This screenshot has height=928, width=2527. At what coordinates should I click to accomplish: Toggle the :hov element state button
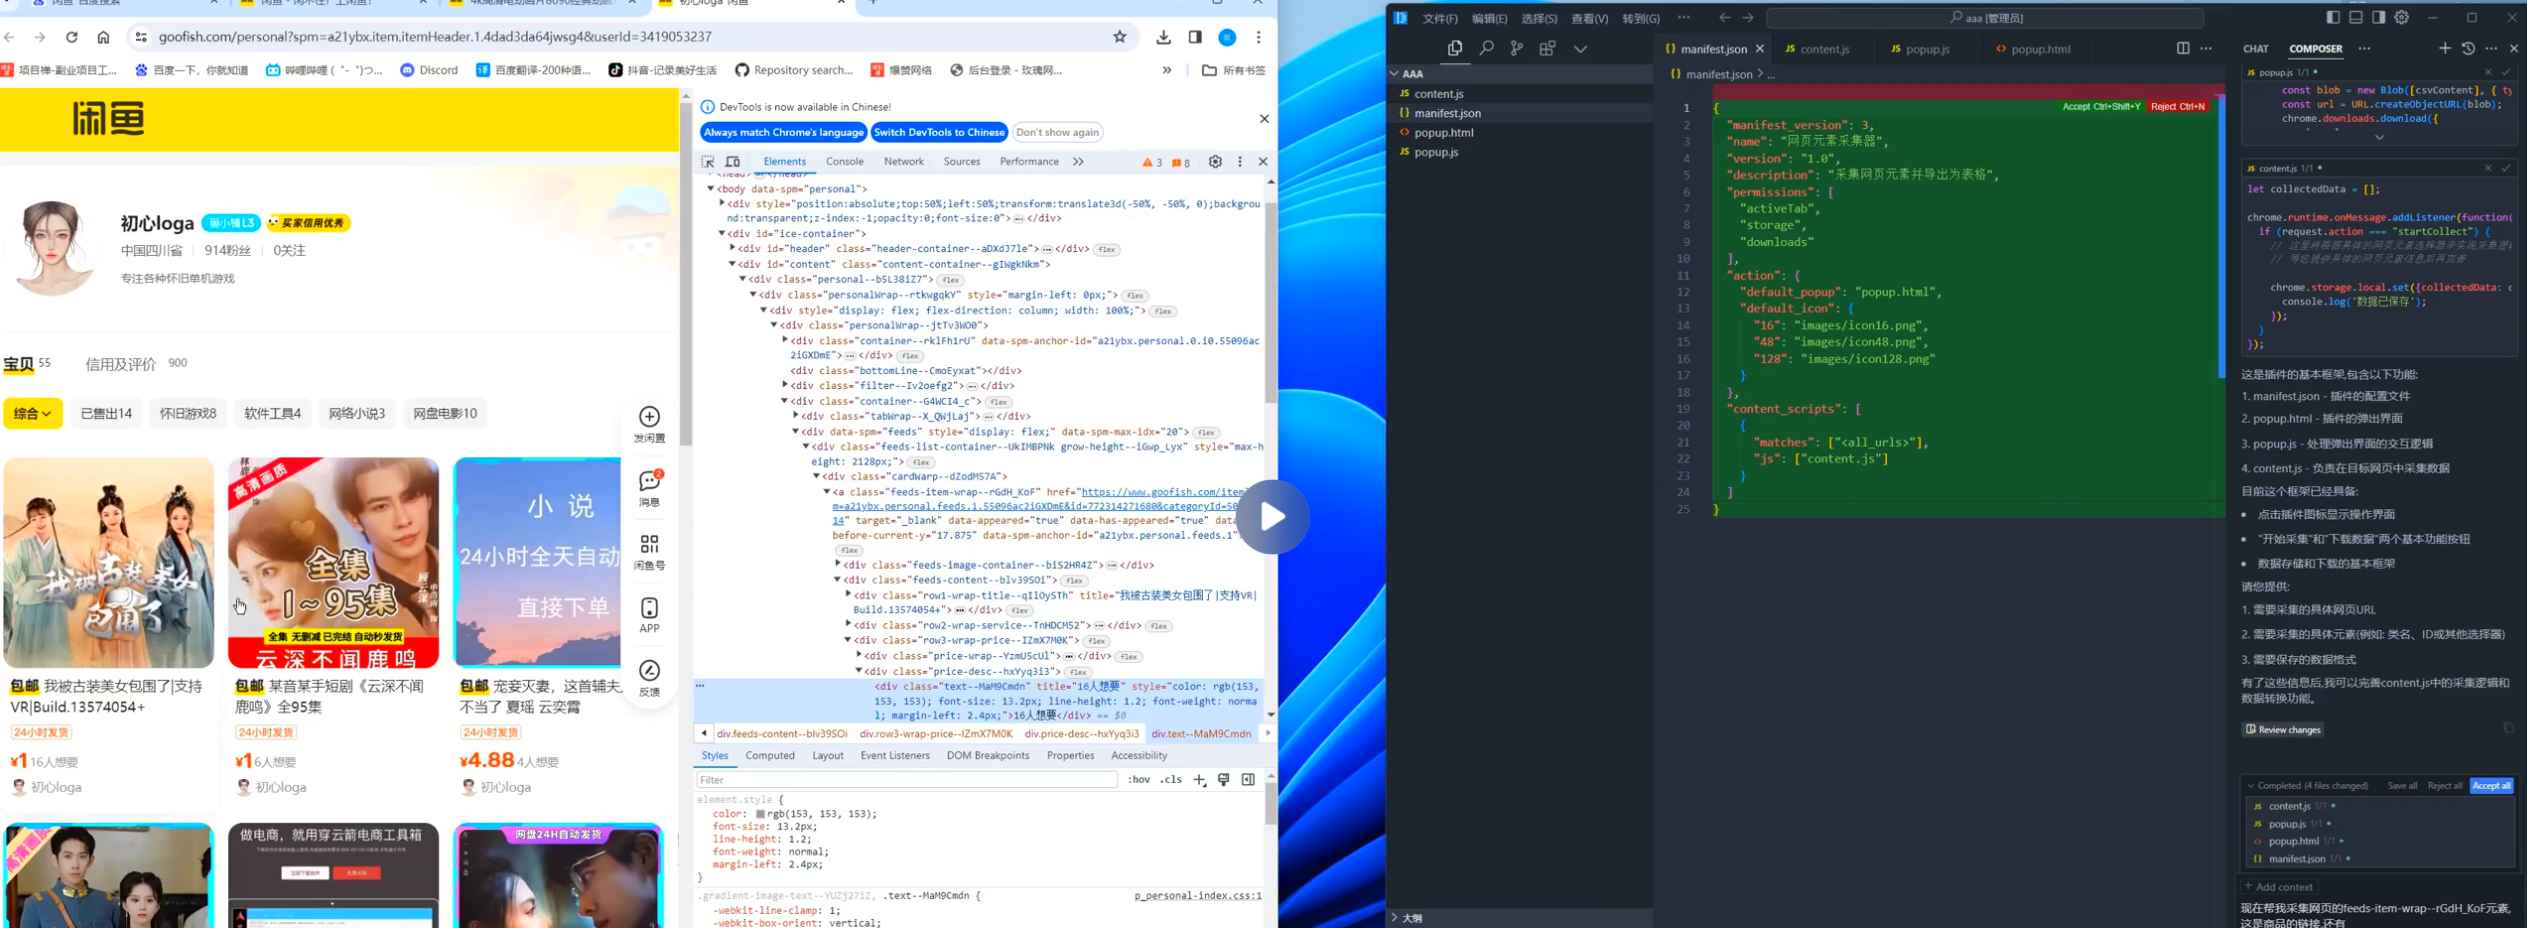[1139, 779]
